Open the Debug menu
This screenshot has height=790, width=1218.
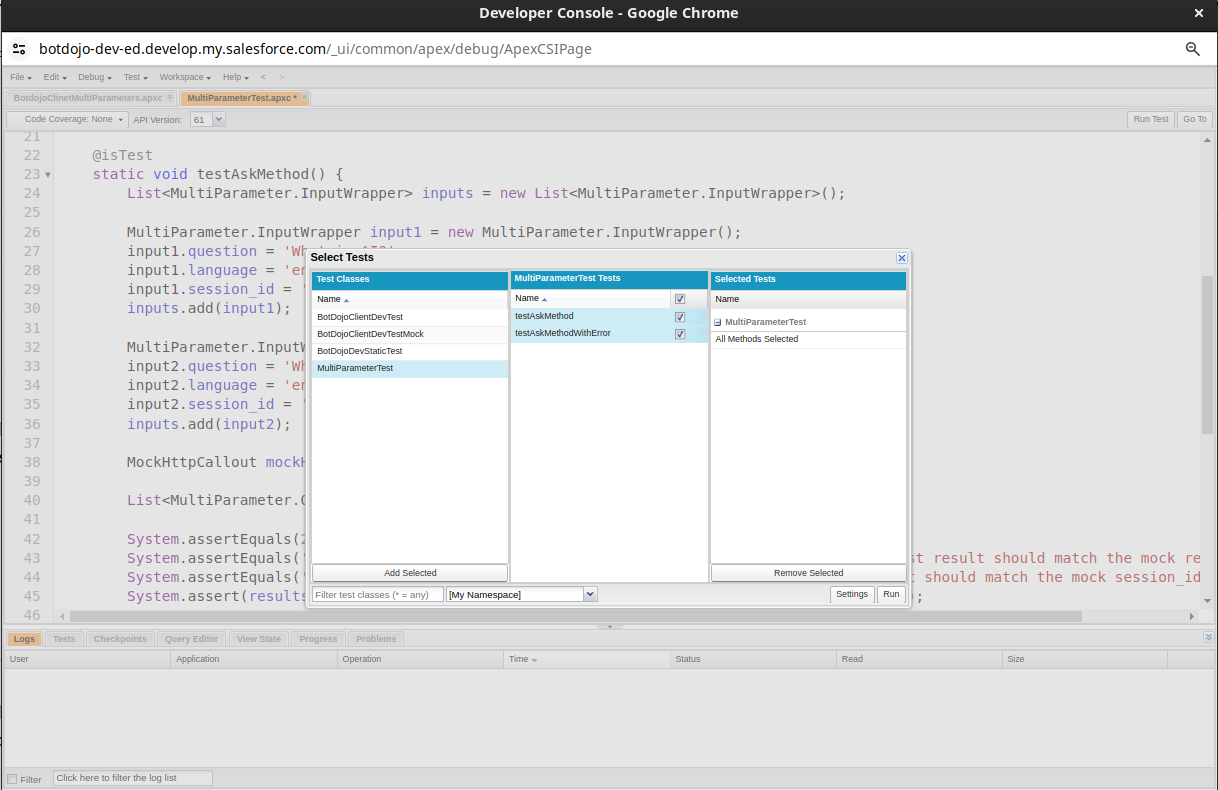tap(95, 77)
